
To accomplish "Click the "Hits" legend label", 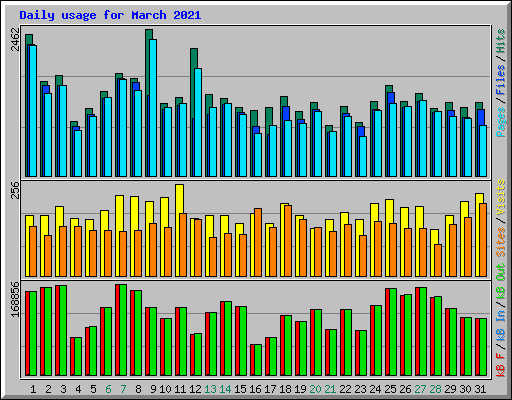I will coord(501,41).
